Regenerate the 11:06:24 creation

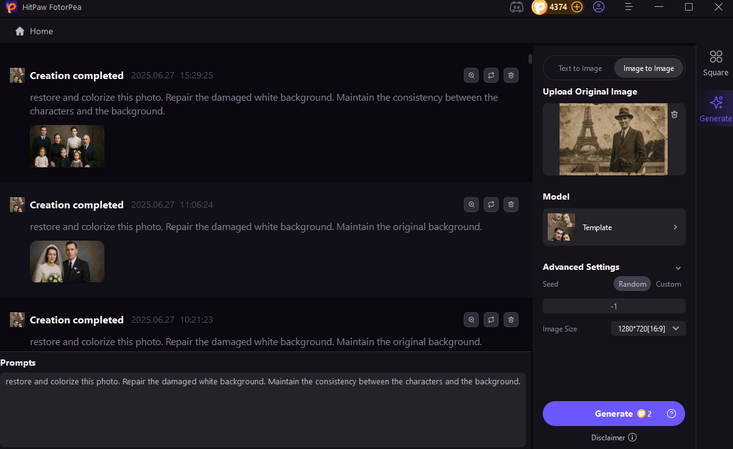(x=491, y=205)
